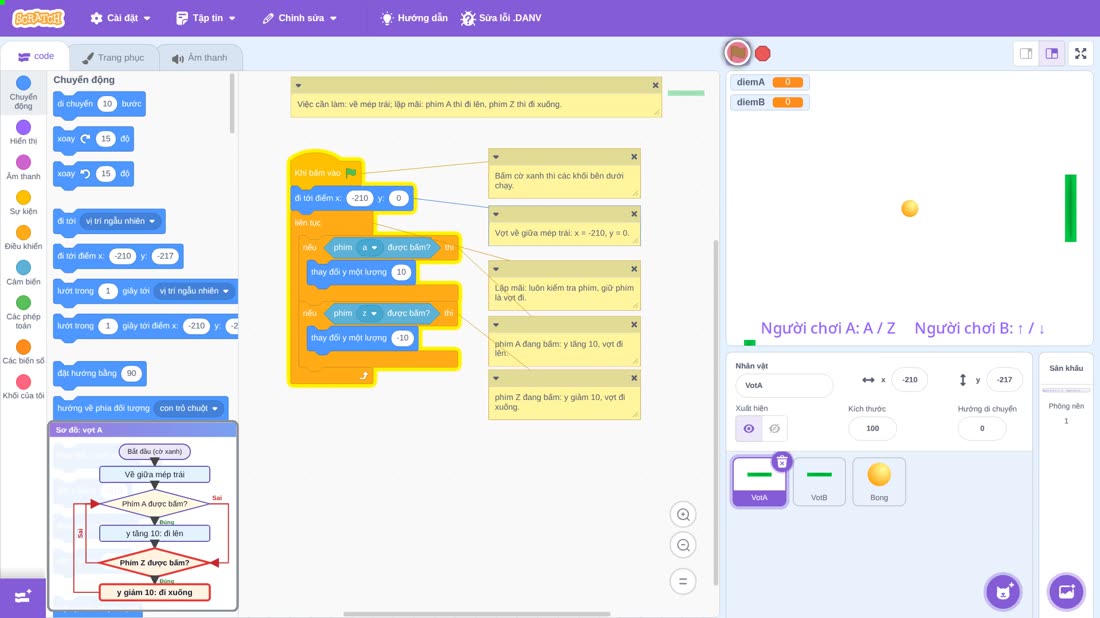Switch to the Trang phục tab

[113, 58]
